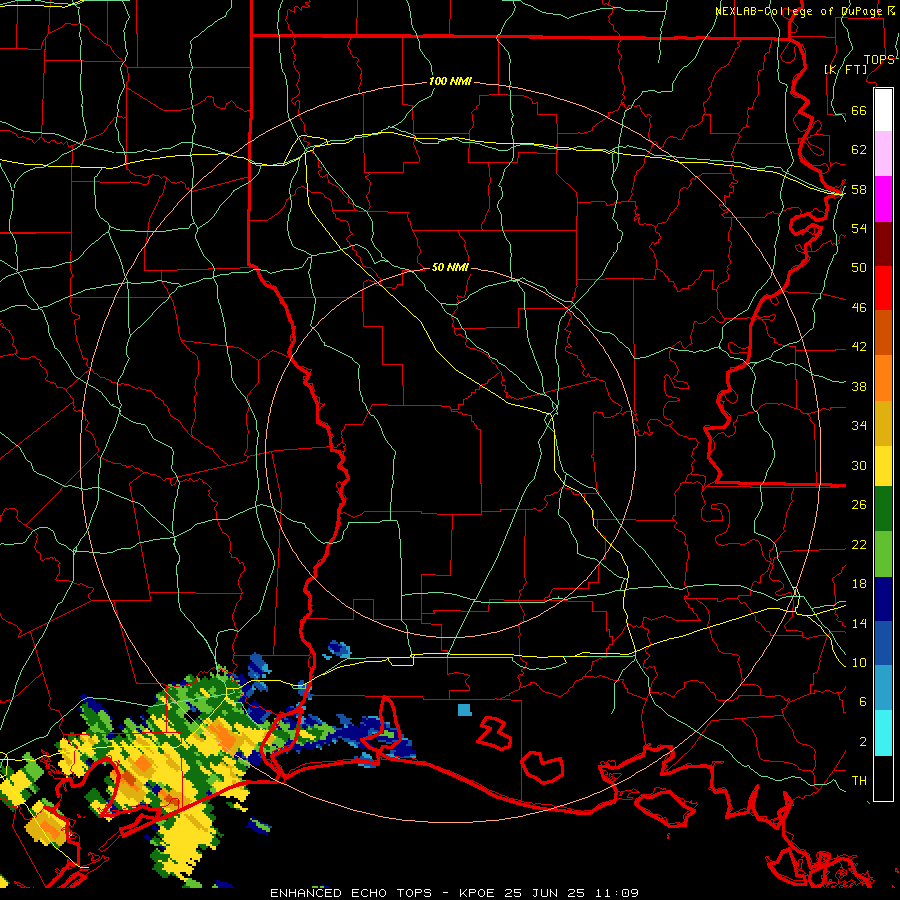Viewport: 900px width, 900px height.
Task: Click the light blue 6 kft legend color
Action: pos(883,687)
